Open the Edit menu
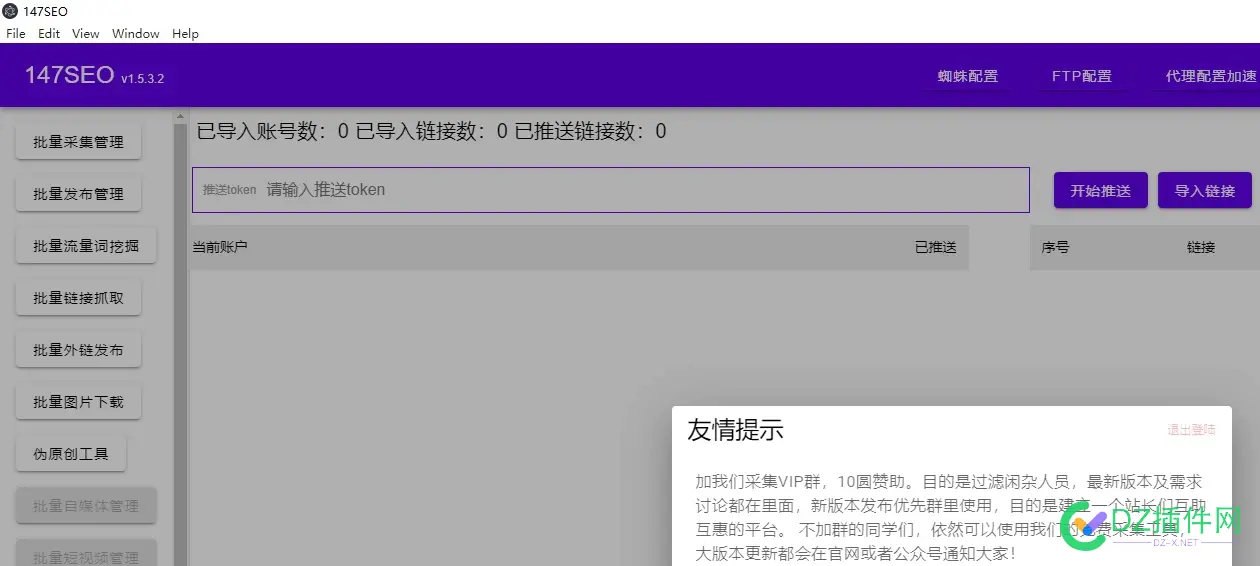Screen dimensions: 1260x566 coord(49,33)
